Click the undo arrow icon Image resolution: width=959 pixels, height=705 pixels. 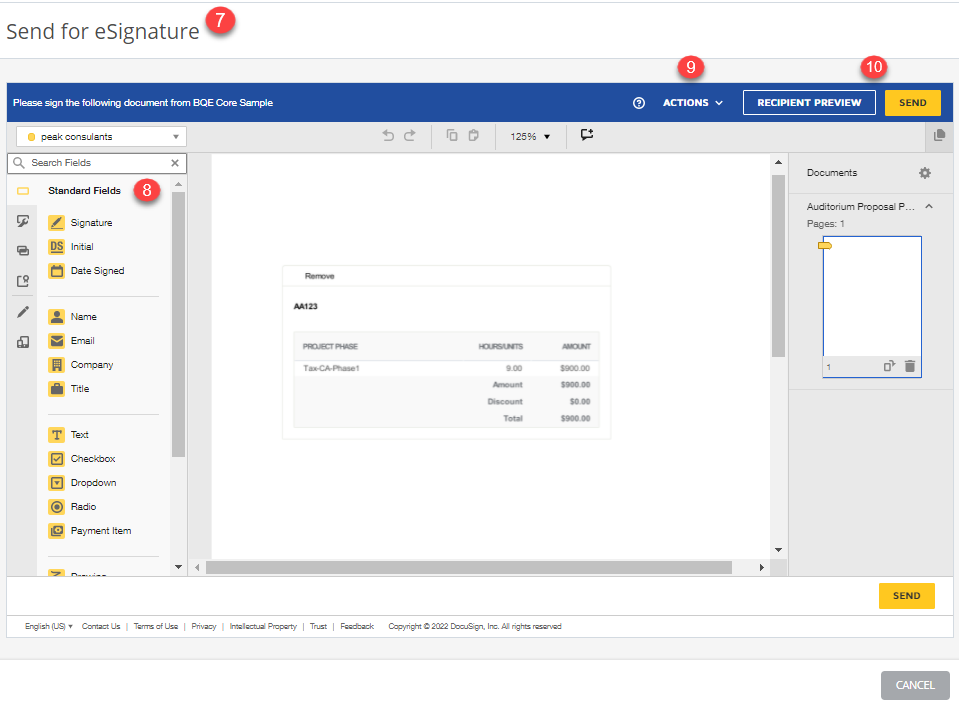[x=388, y=135]
